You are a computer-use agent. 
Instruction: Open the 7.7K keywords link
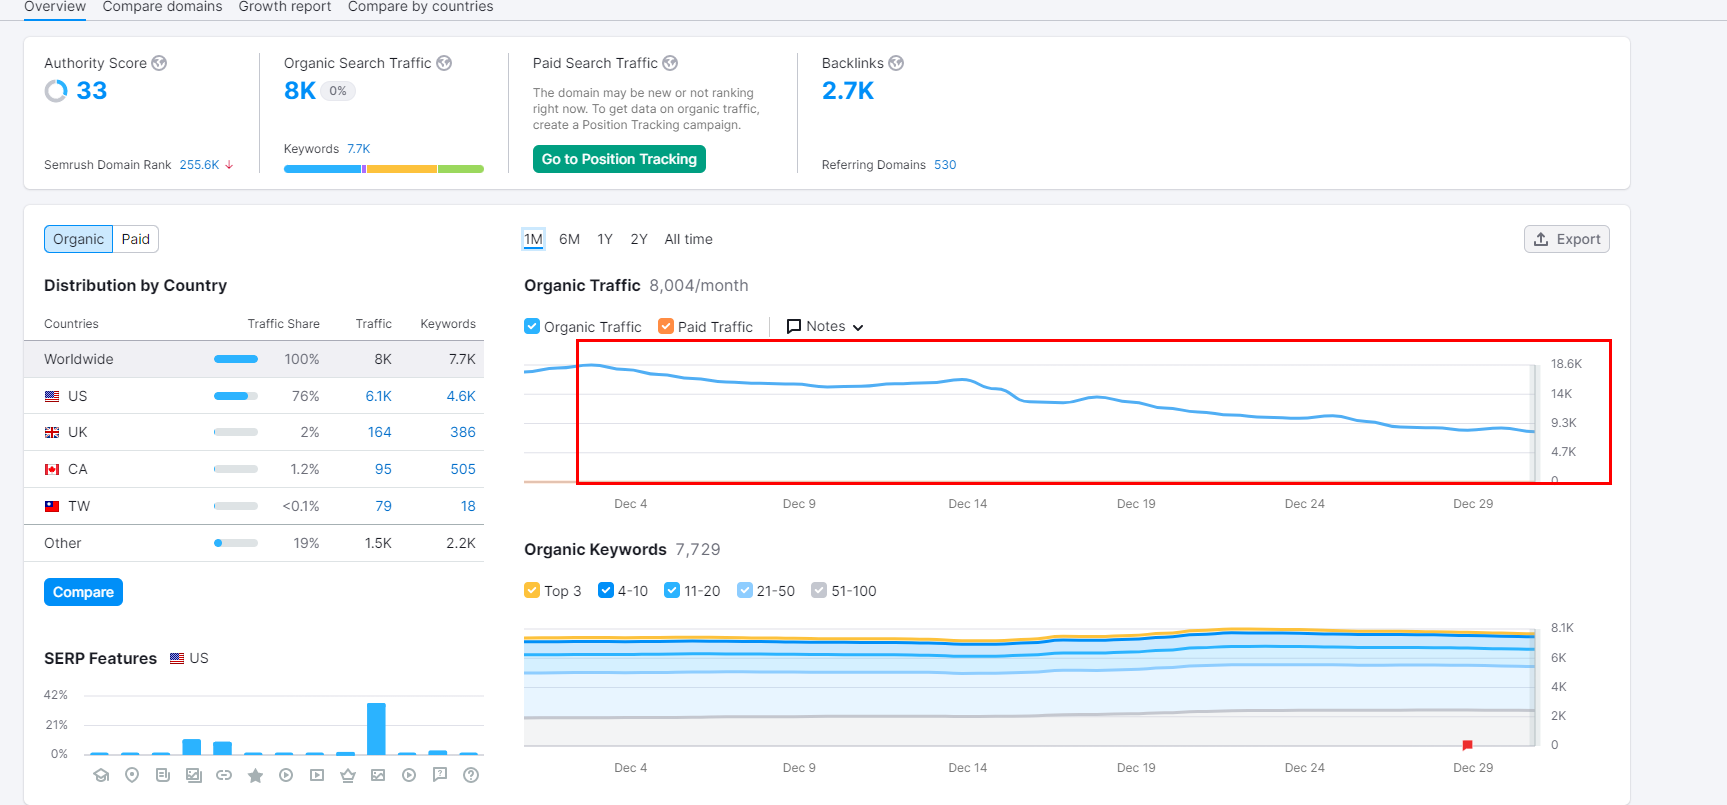coord(359,149)
